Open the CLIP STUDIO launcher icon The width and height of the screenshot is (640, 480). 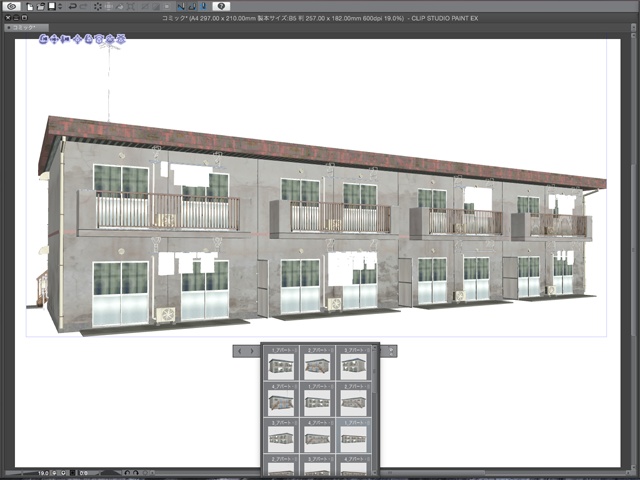click(x=12, y=6)
